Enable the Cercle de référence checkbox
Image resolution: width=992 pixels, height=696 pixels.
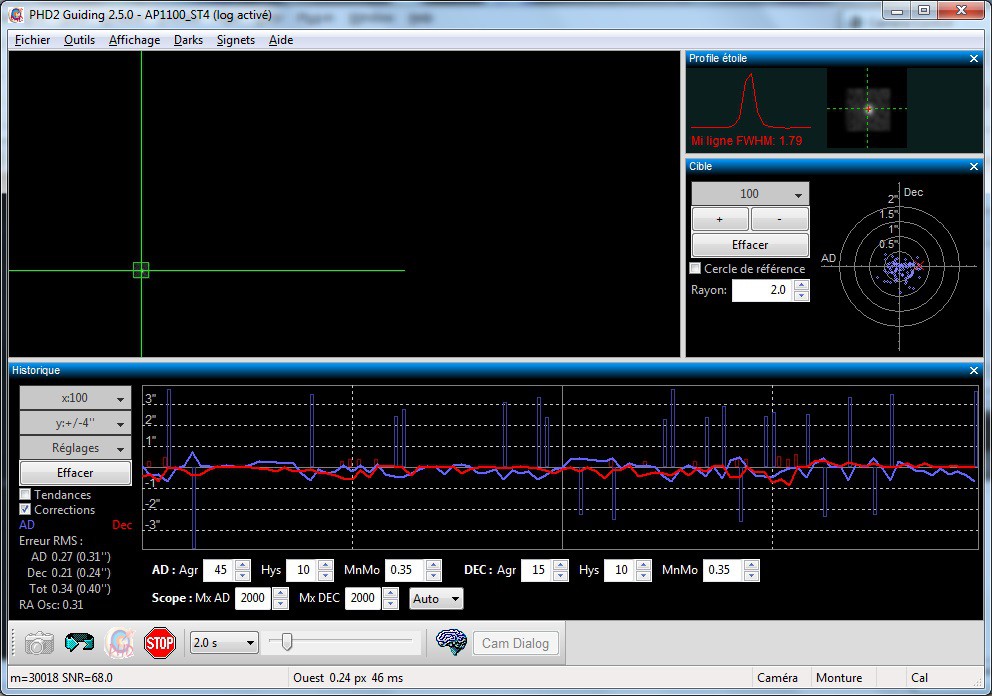click(x=695, y=268)
